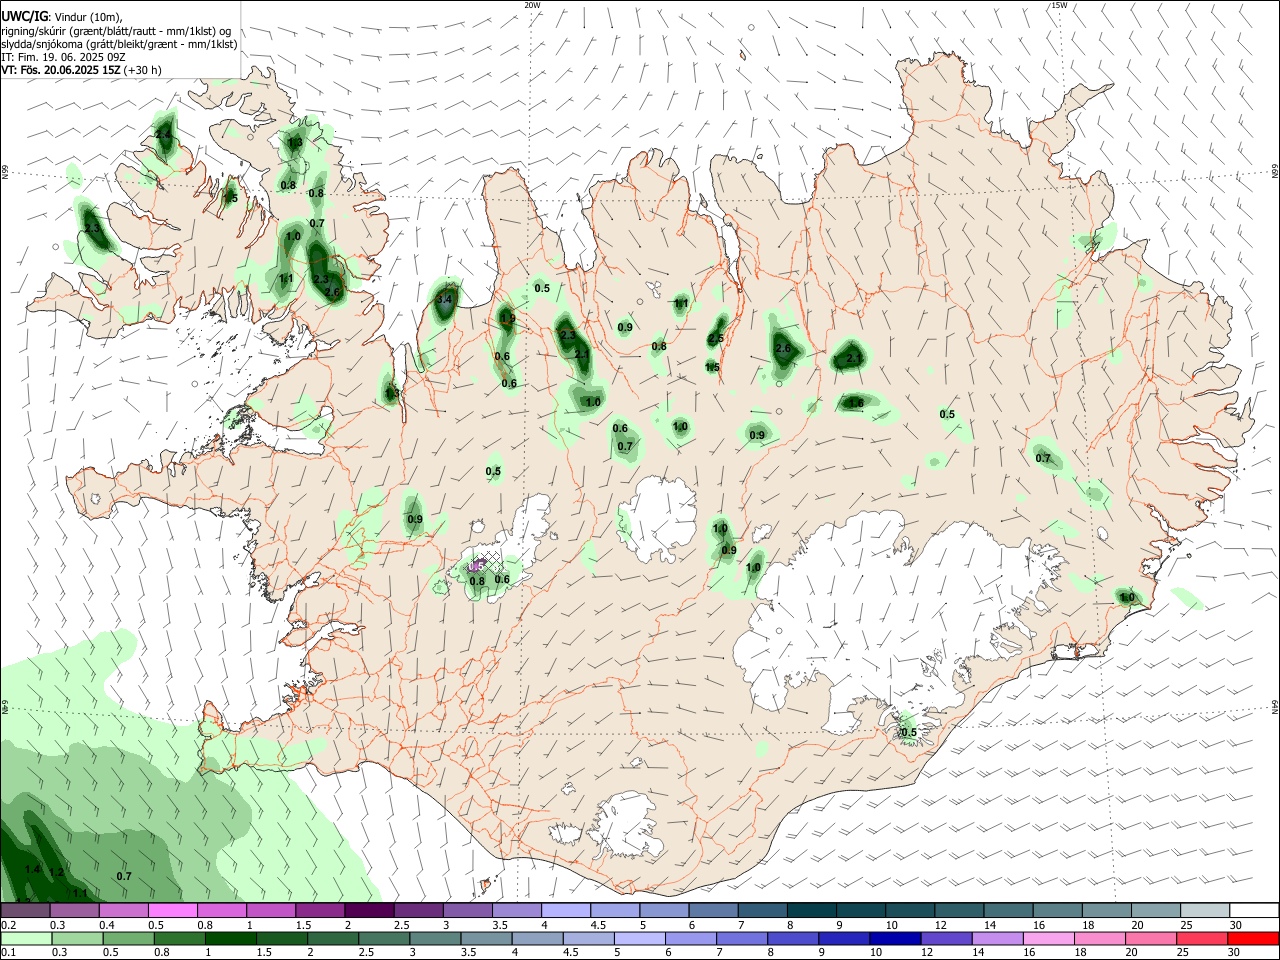Pick the bright red swatch ending the lower scale
The image size is (1280, 960).
click(1253, 938)
